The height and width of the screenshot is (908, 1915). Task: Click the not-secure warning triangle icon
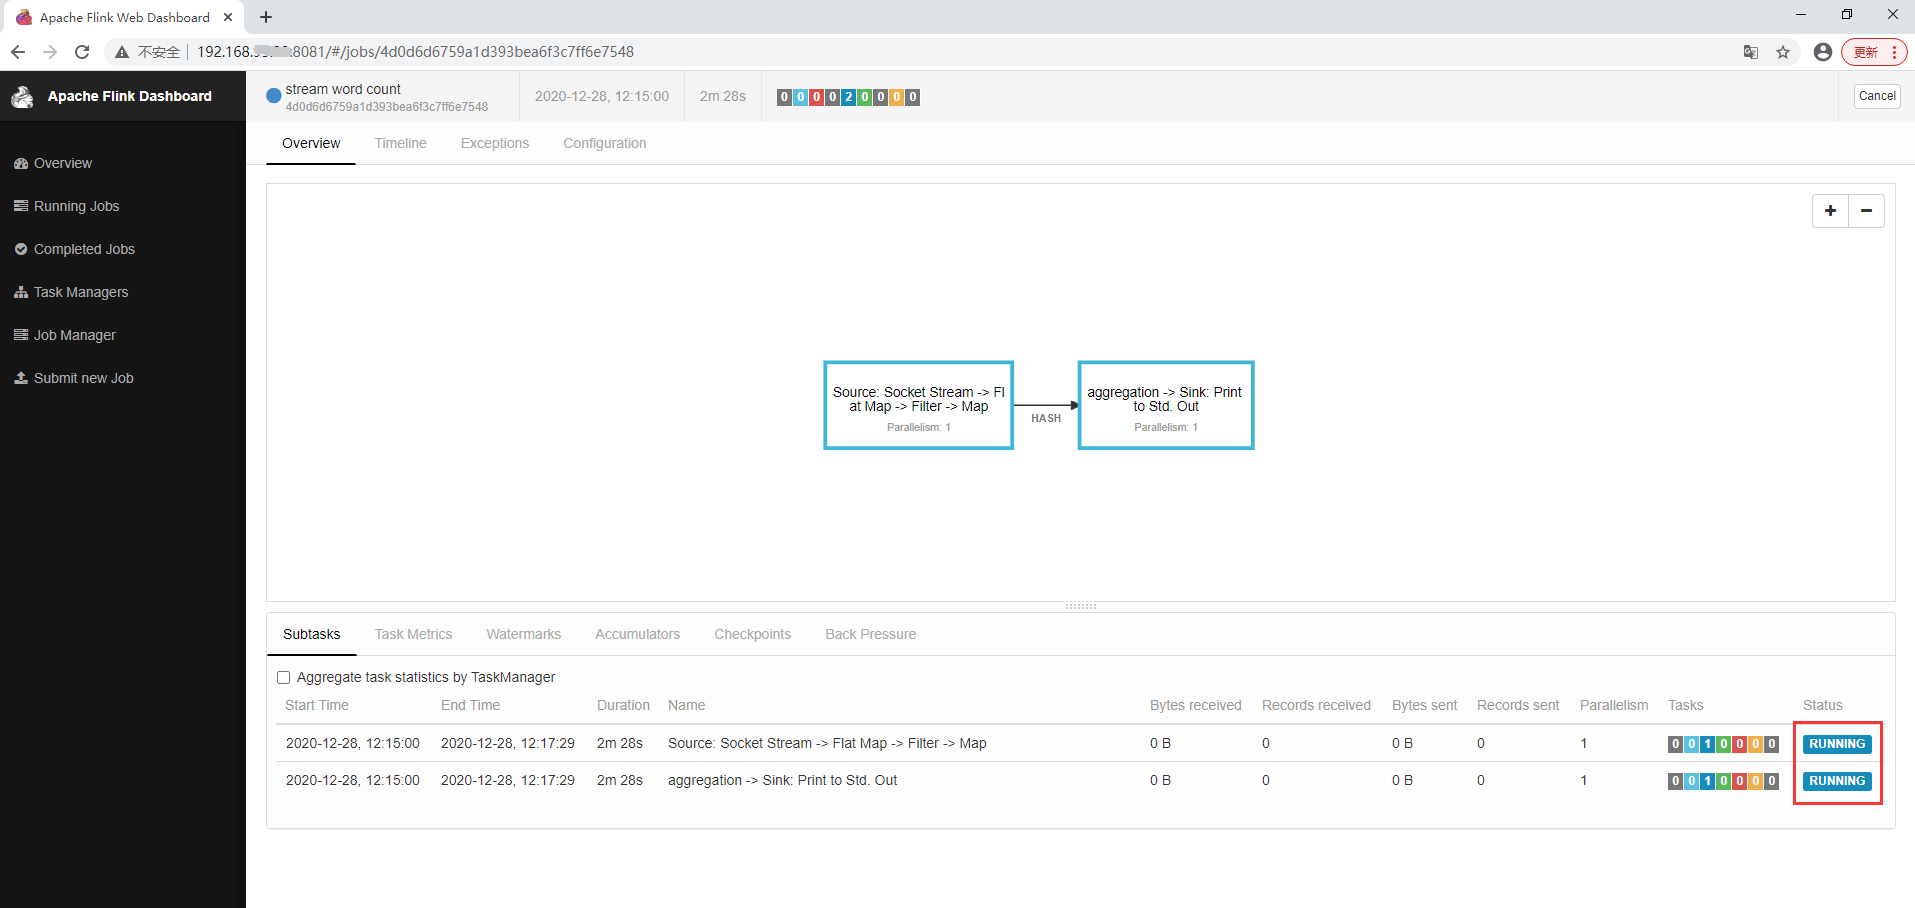point(122,52)
